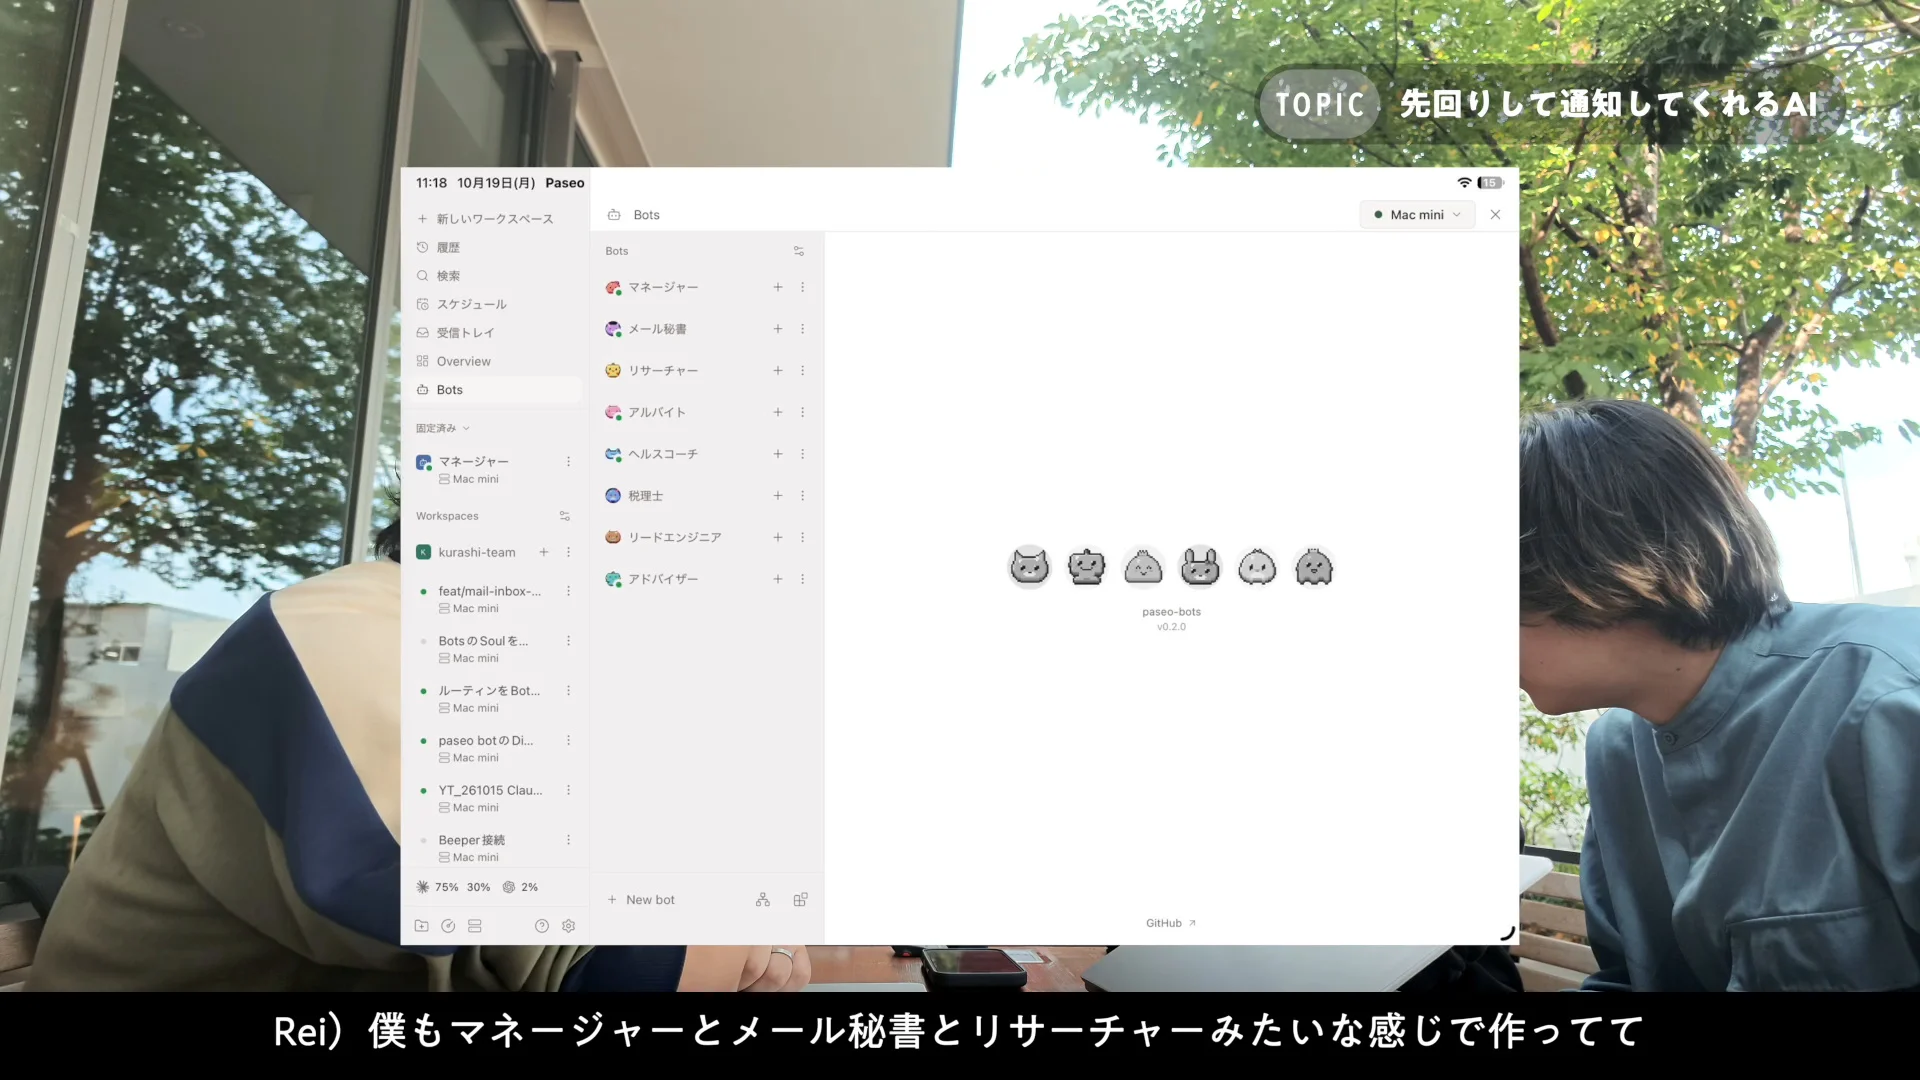Click the New bot button
Image resolution: width=1920 pixels, height=1080 pixels.
click(x=641, y=900)
